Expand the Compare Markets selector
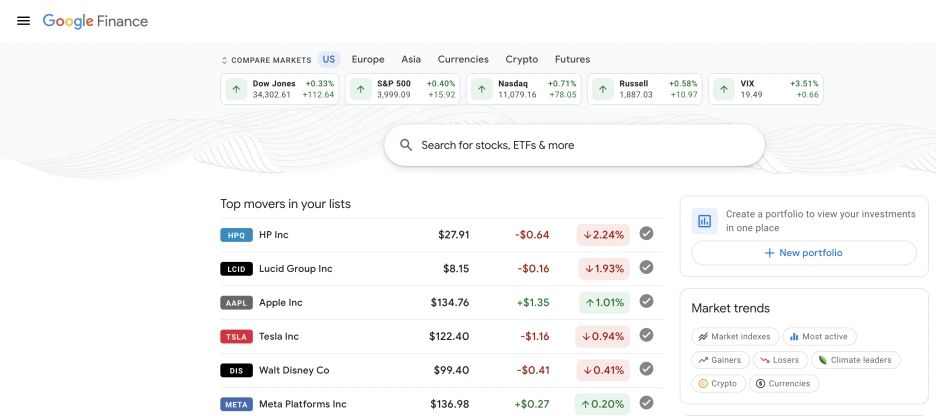936x416 pixels. pyautogui.click(x=265, y=60)
